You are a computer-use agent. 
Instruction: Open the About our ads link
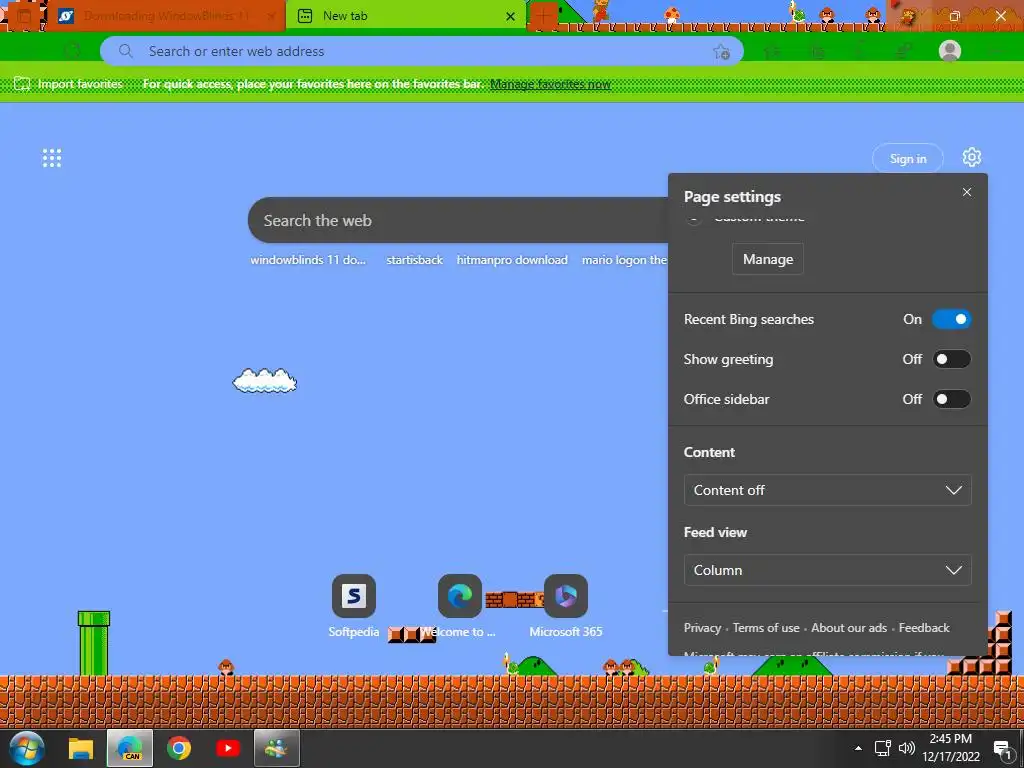(x=849, y=628)
